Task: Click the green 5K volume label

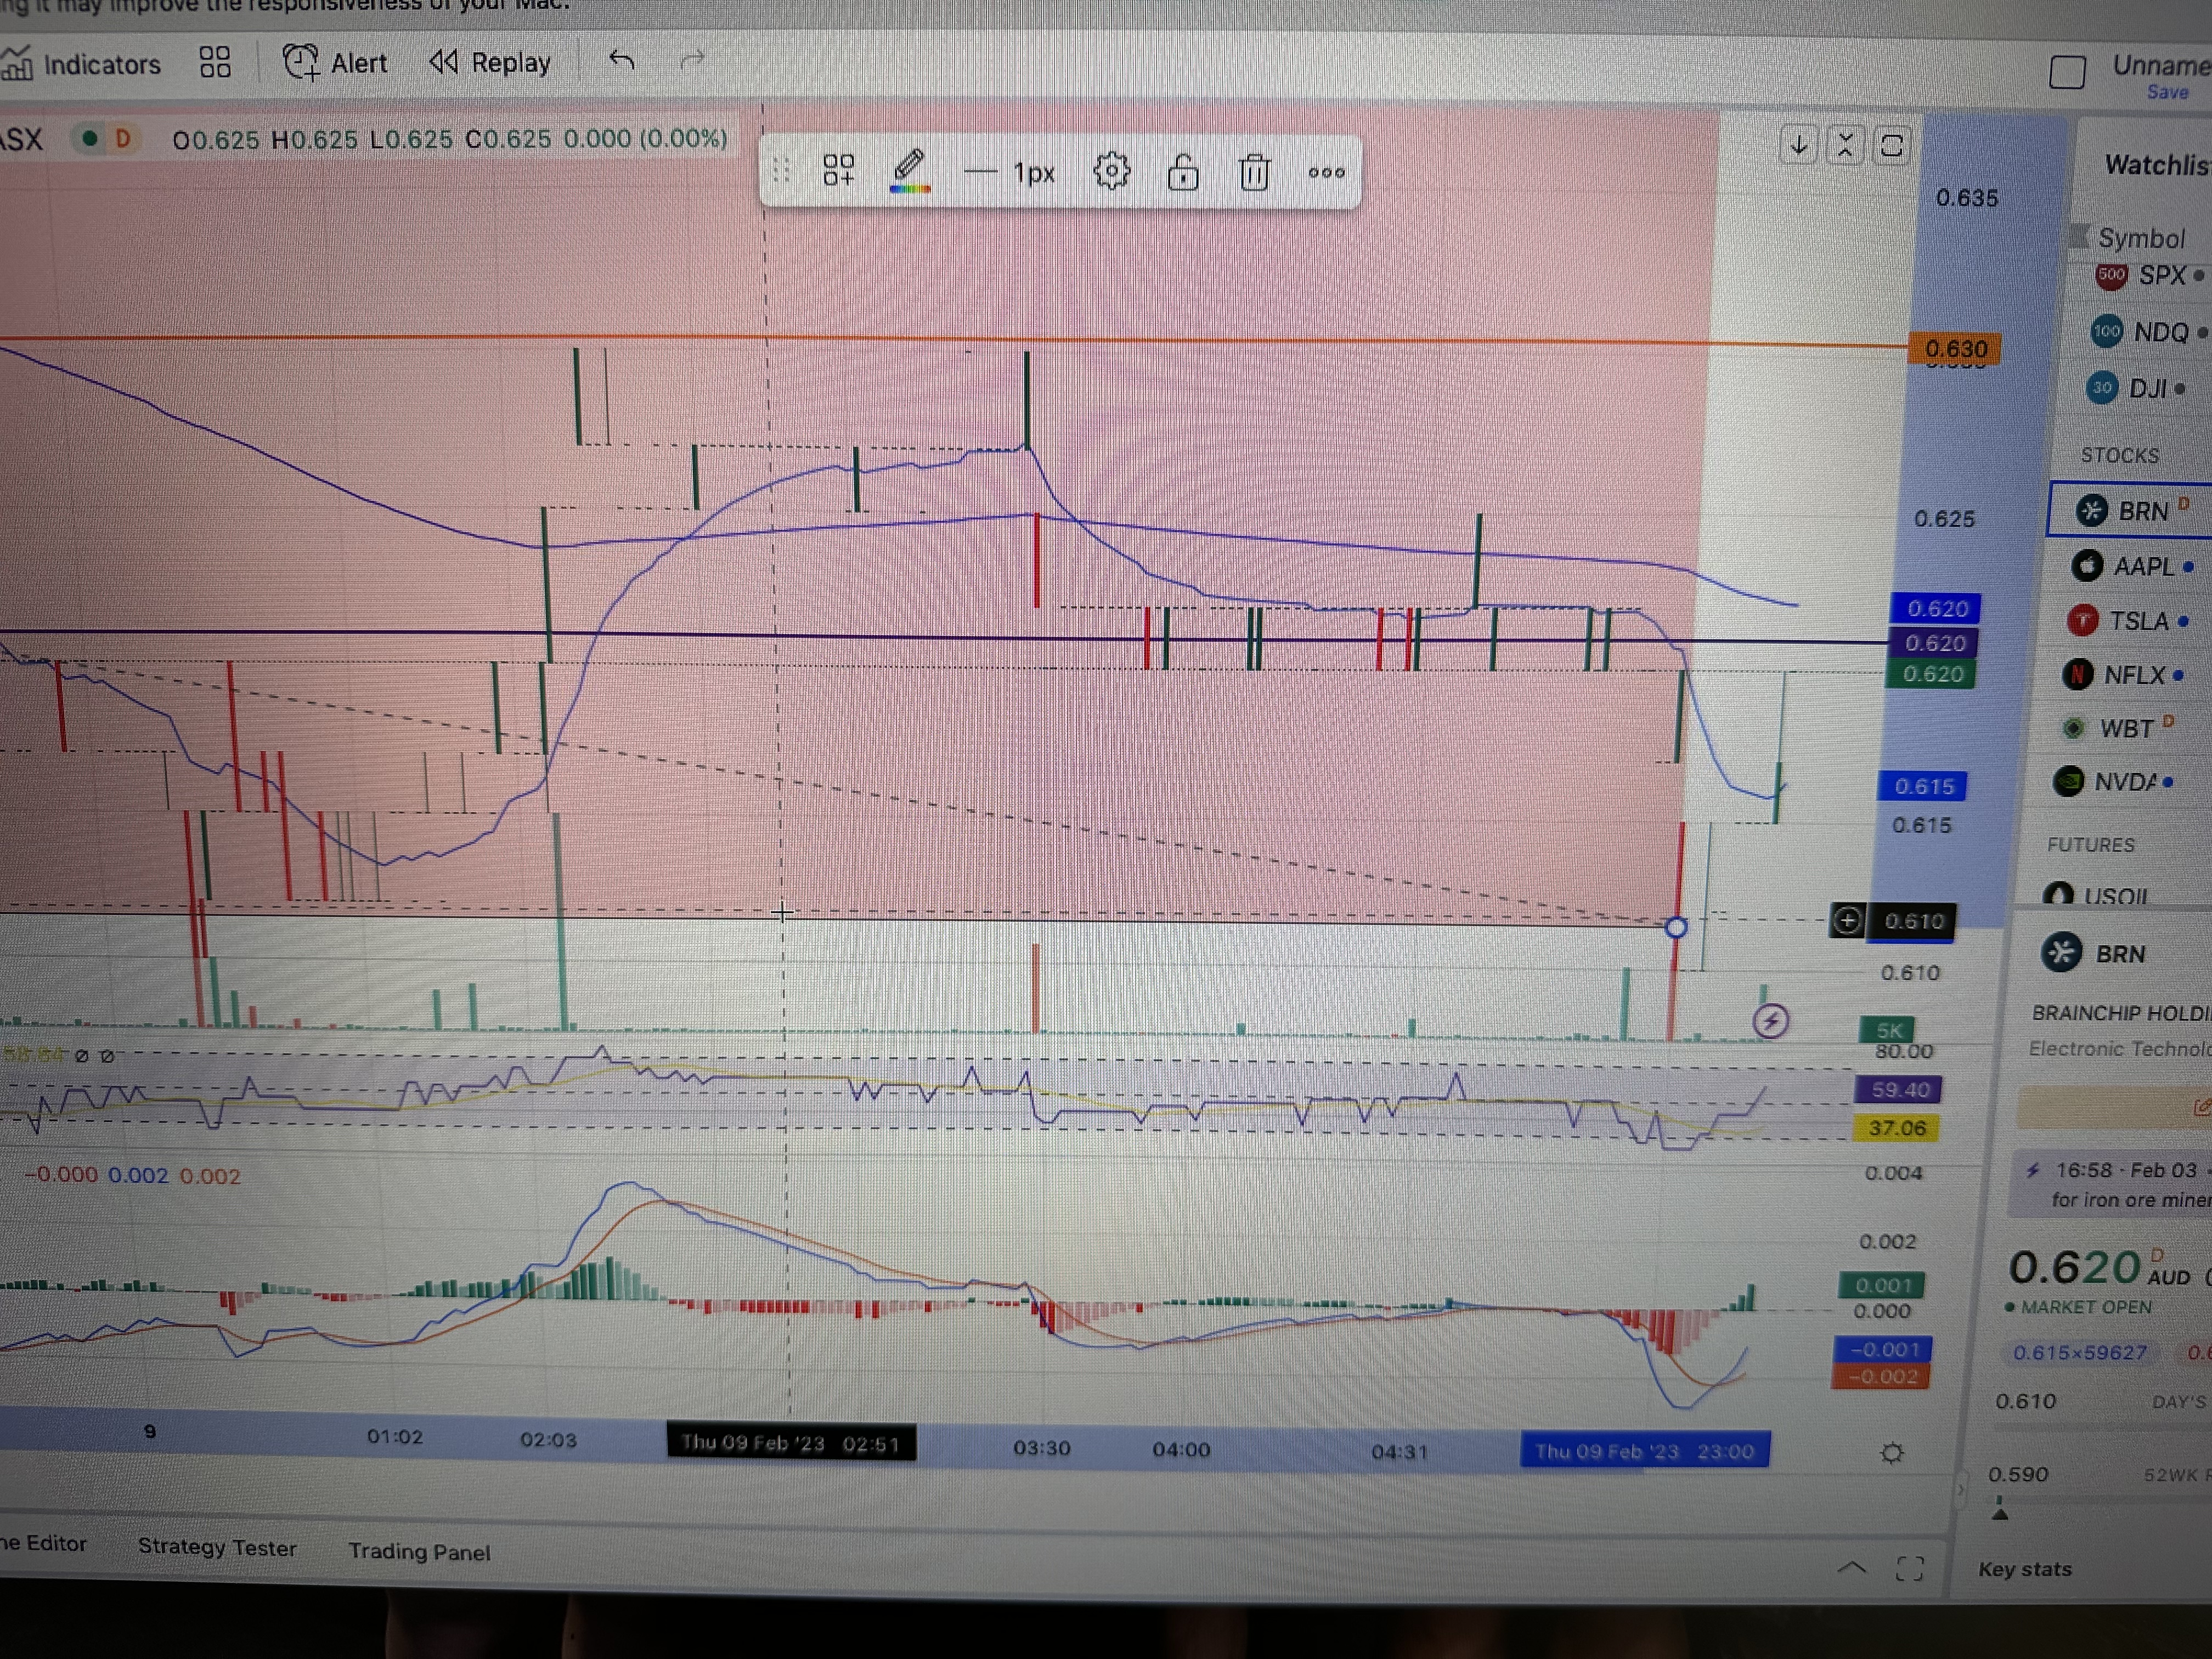Action: coord(1888,1029)
